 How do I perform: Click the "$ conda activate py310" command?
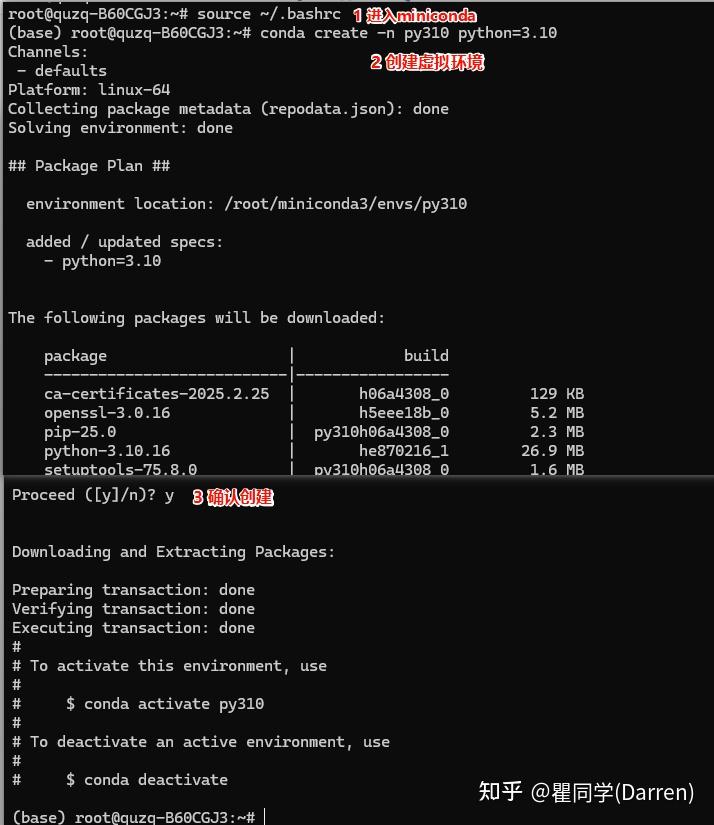tap(165, 704)
